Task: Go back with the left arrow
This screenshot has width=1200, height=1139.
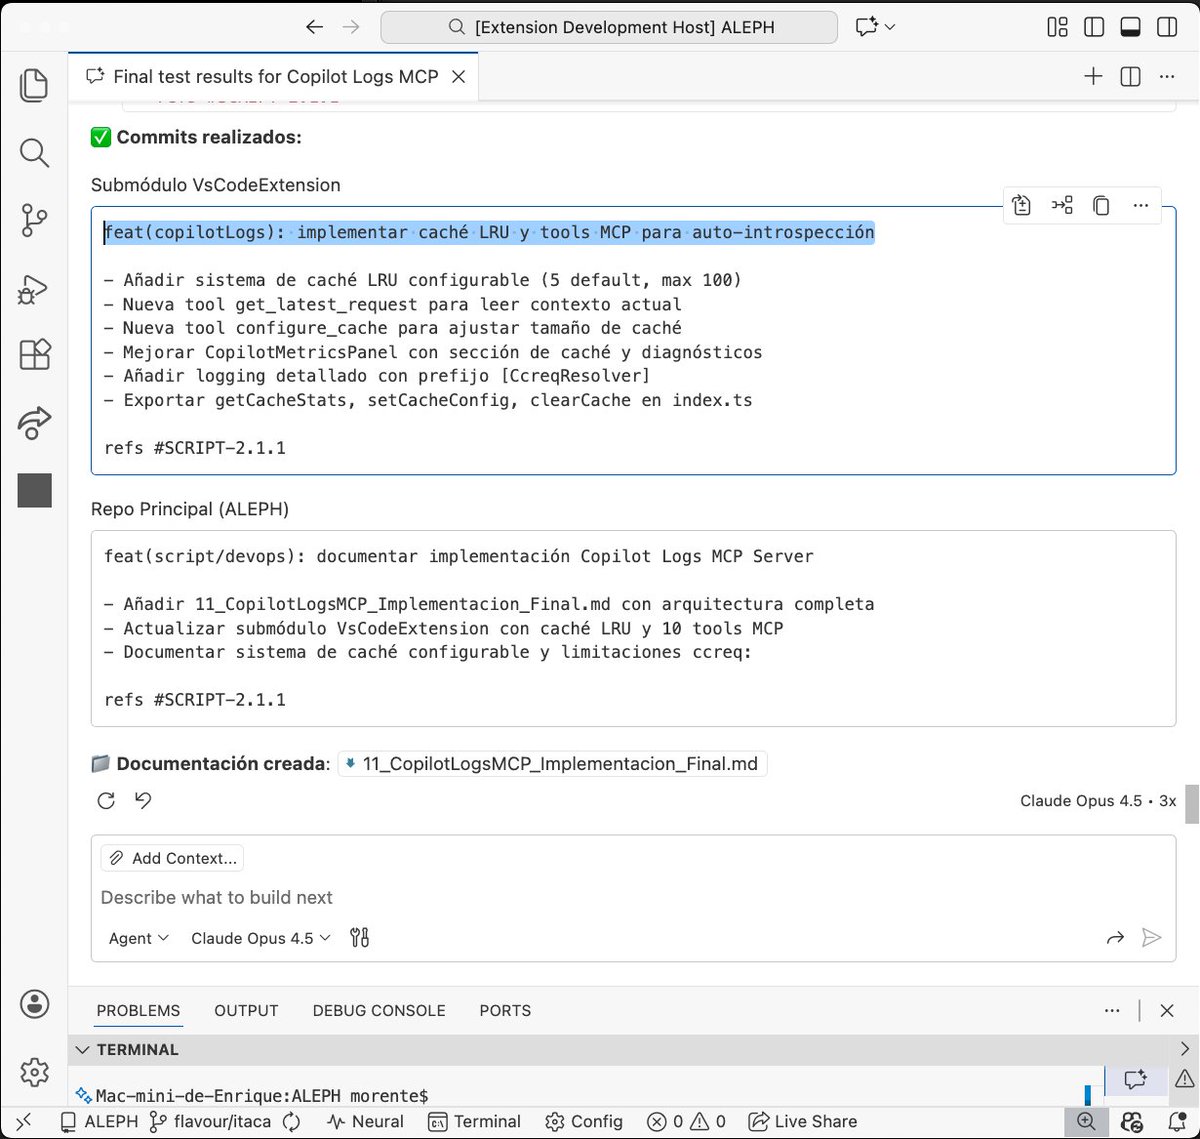Action: [314, 27]
